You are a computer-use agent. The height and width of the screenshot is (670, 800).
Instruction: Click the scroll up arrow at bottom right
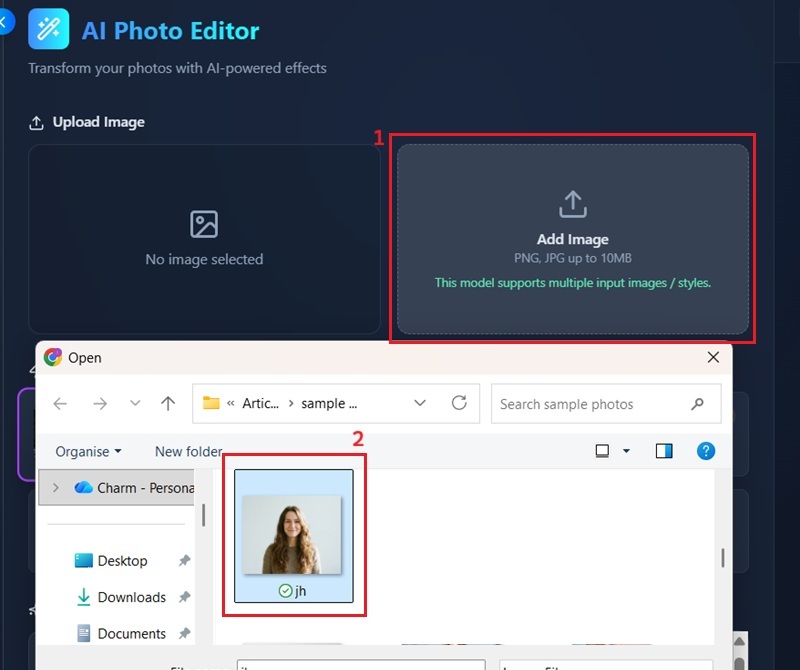pyautogui.click(x=739, y=641)
